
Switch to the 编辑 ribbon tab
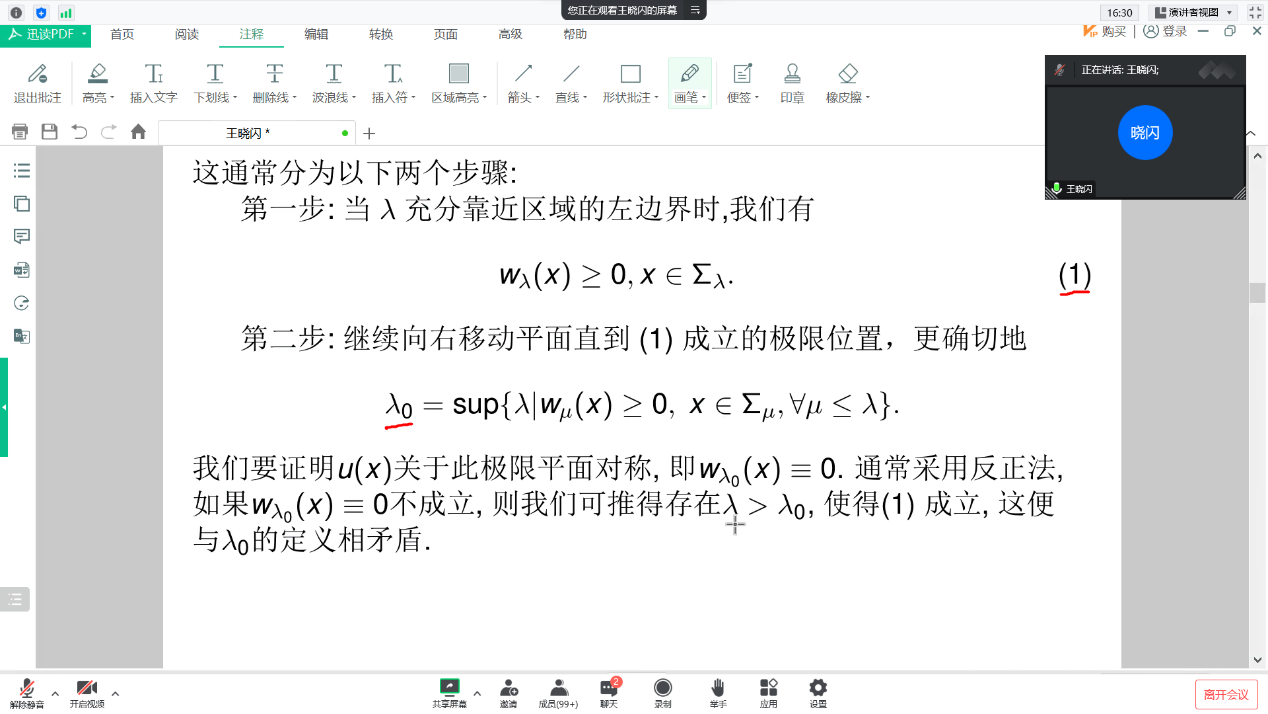pos(316,34)
